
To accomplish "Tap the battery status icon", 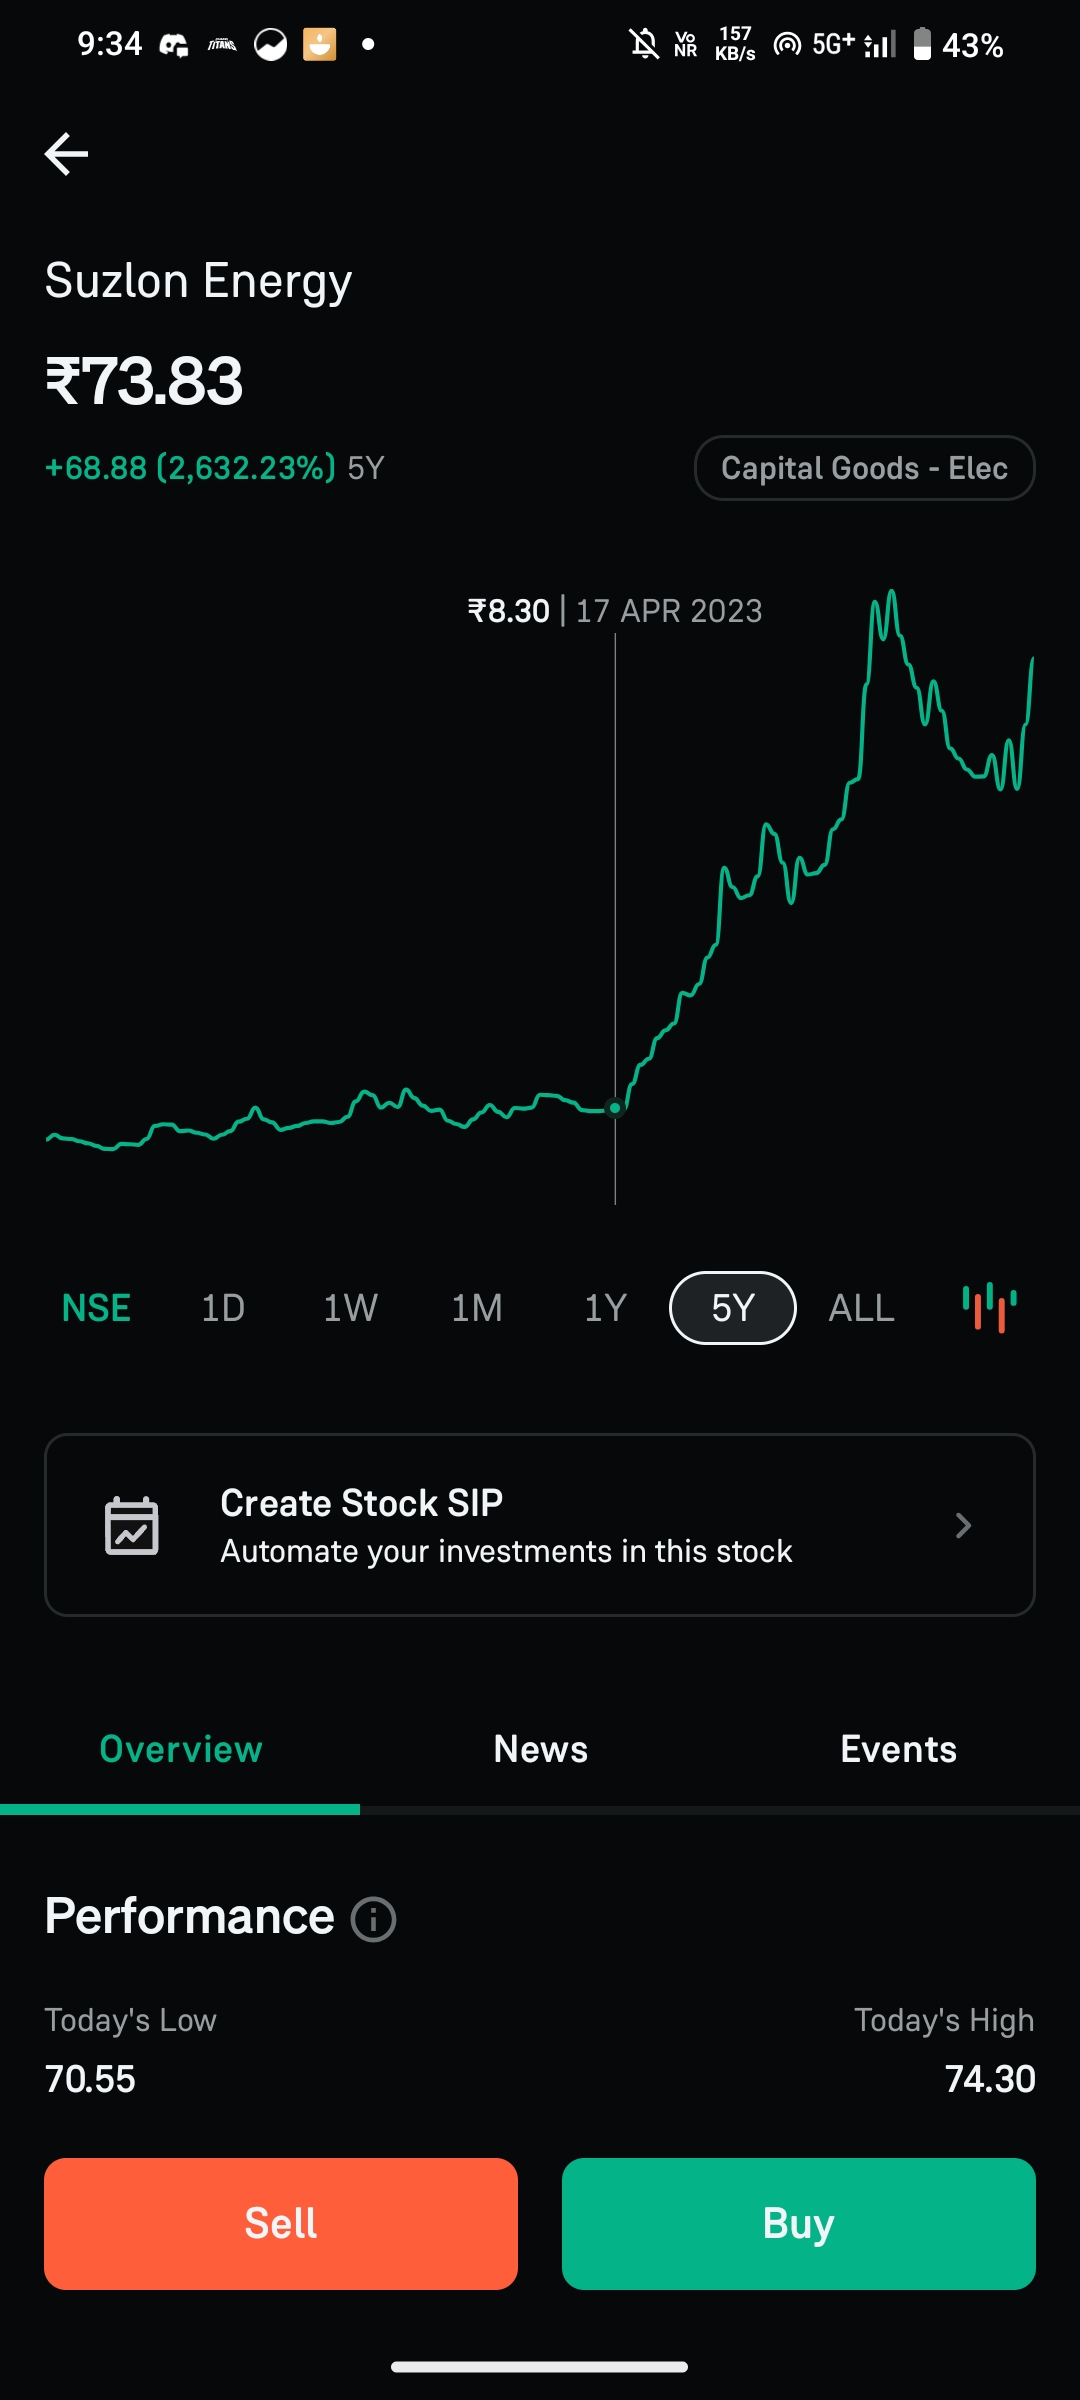I will point(922,45).
